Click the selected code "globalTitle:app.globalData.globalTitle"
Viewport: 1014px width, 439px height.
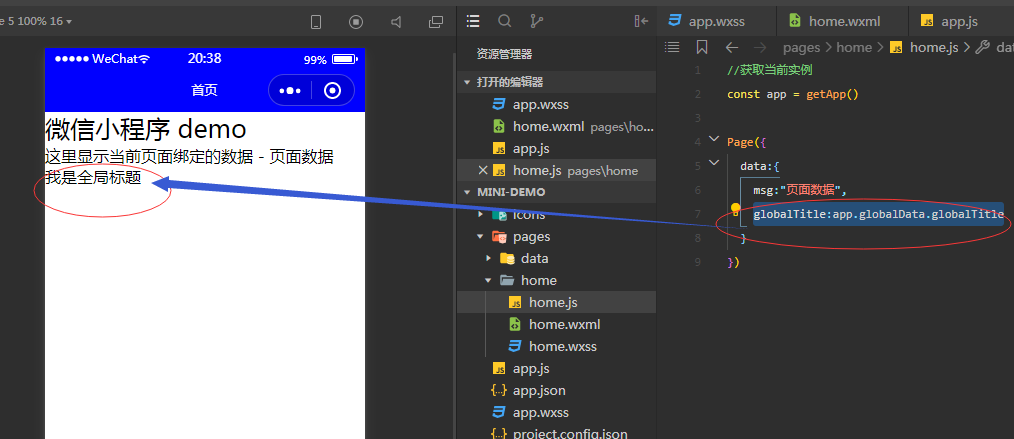point(878,214)
